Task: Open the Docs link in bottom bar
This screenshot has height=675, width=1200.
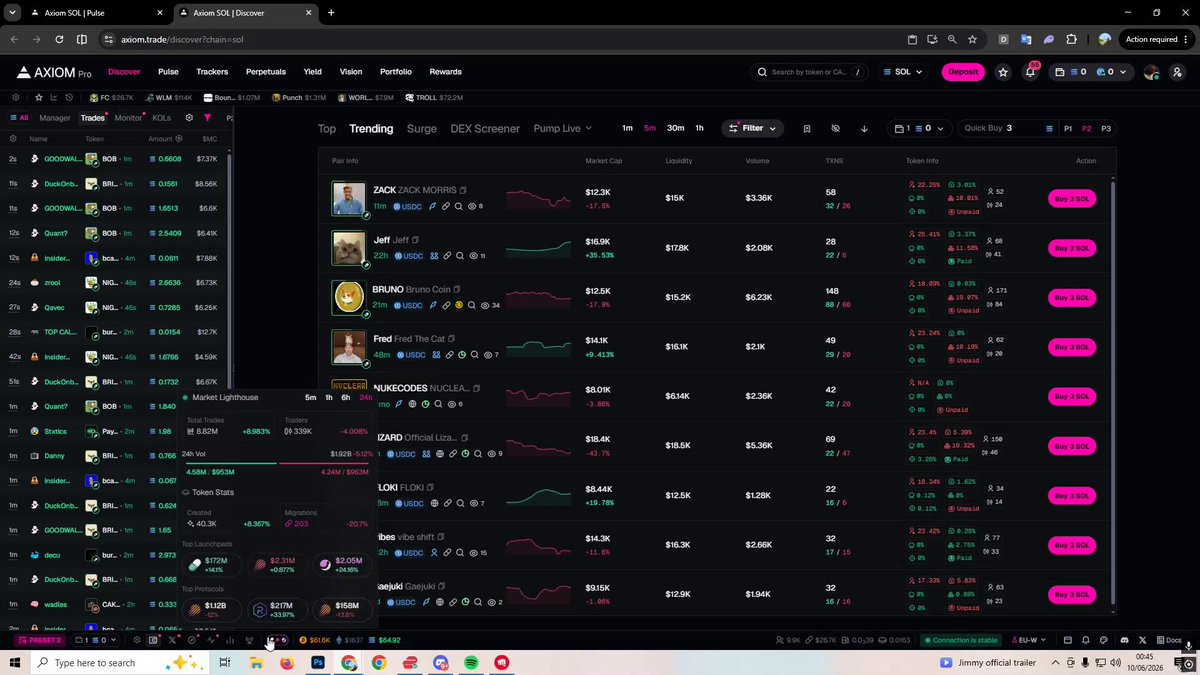Action: [x=1168, y=640]
